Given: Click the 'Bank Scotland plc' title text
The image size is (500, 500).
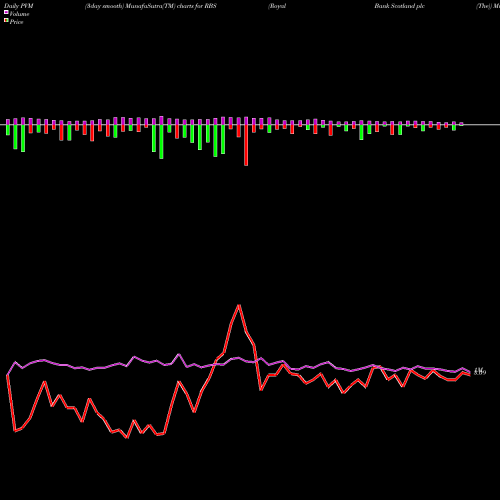Looking at the screenshot, I should pos(399,6).
